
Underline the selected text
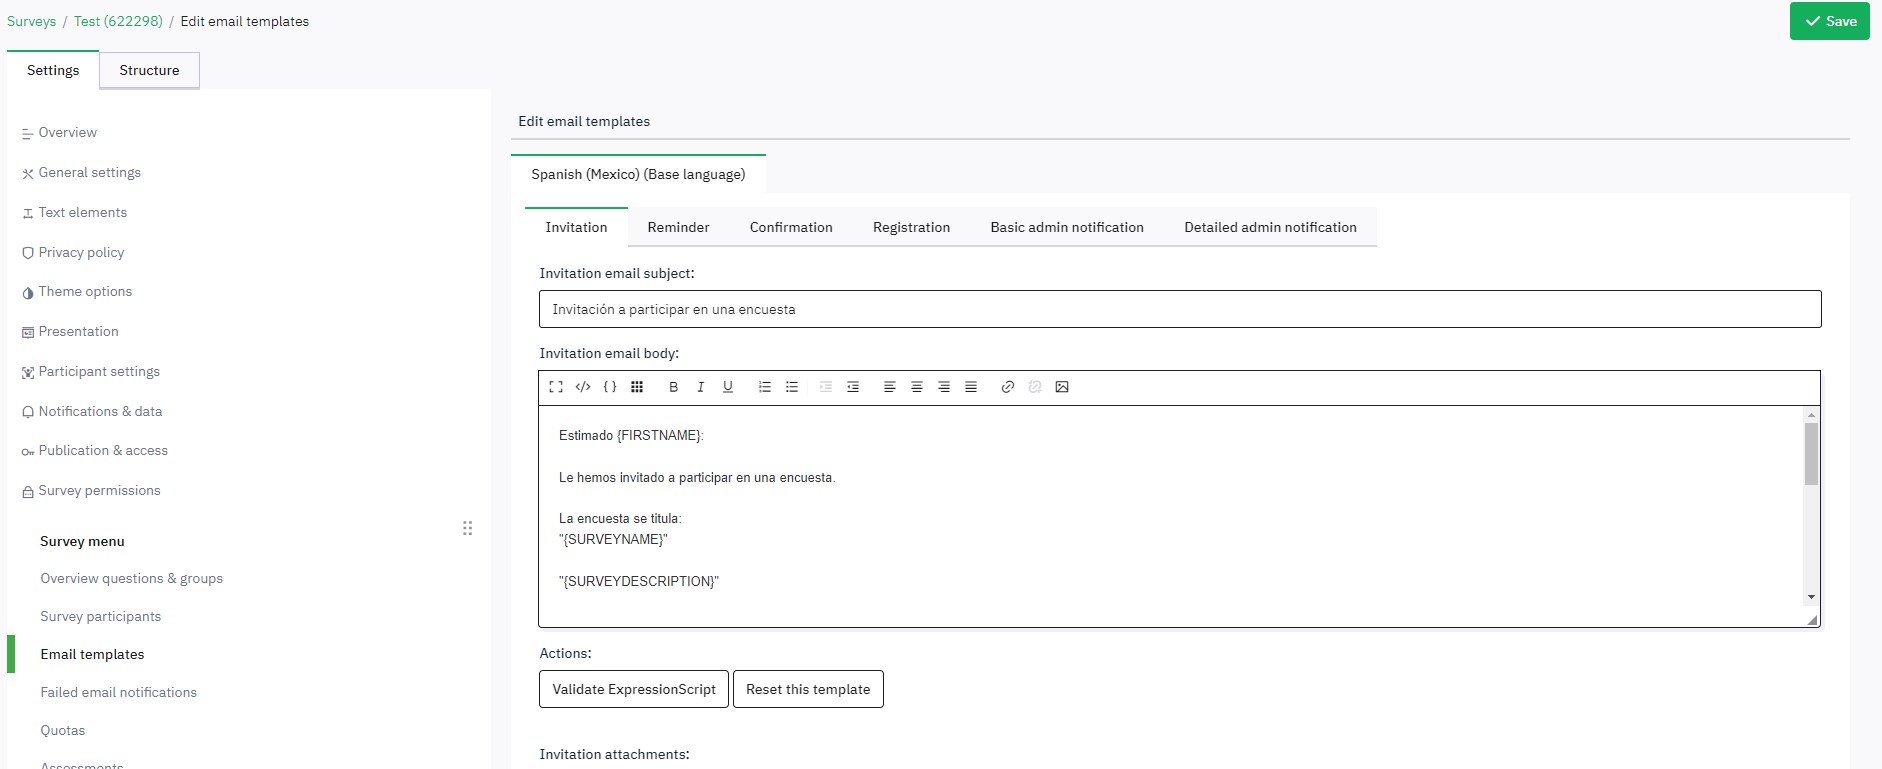(727, 387)
